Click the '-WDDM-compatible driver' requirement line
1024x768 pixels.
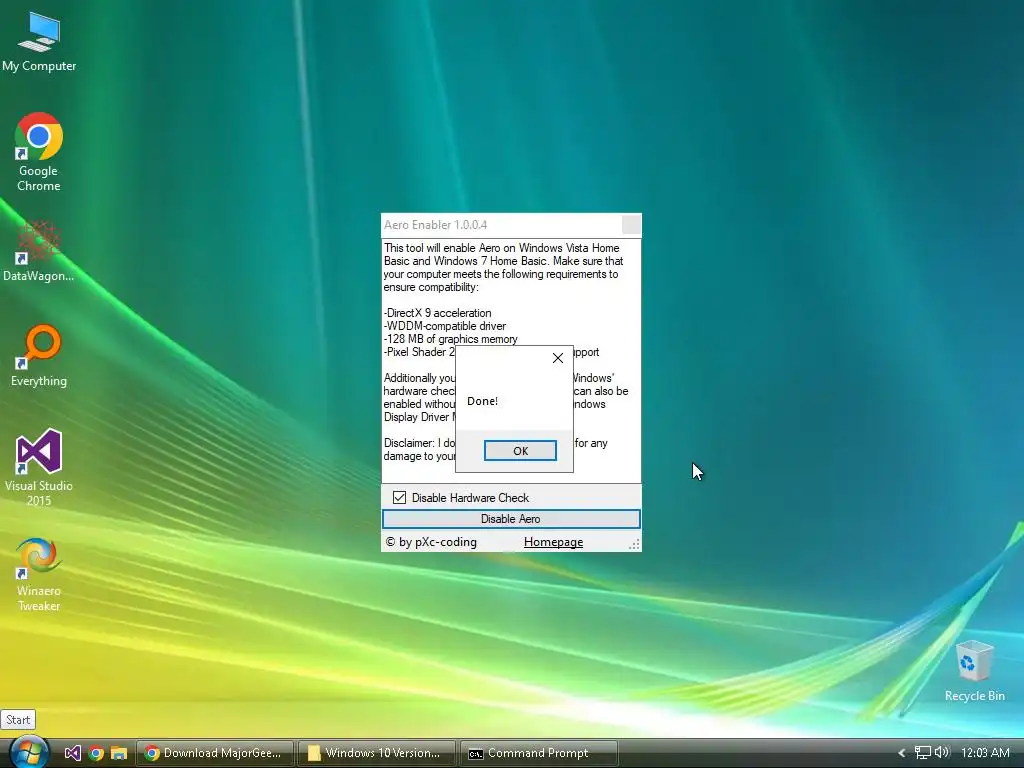[x=445, y=326]
